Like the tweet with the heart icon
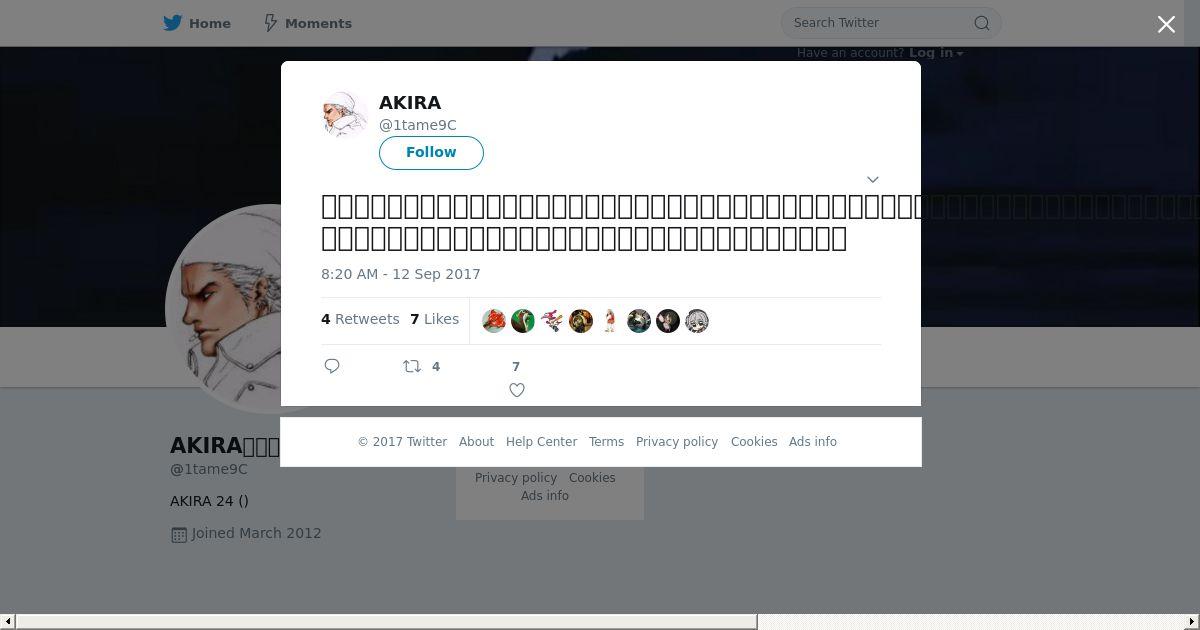 [517, 390]
